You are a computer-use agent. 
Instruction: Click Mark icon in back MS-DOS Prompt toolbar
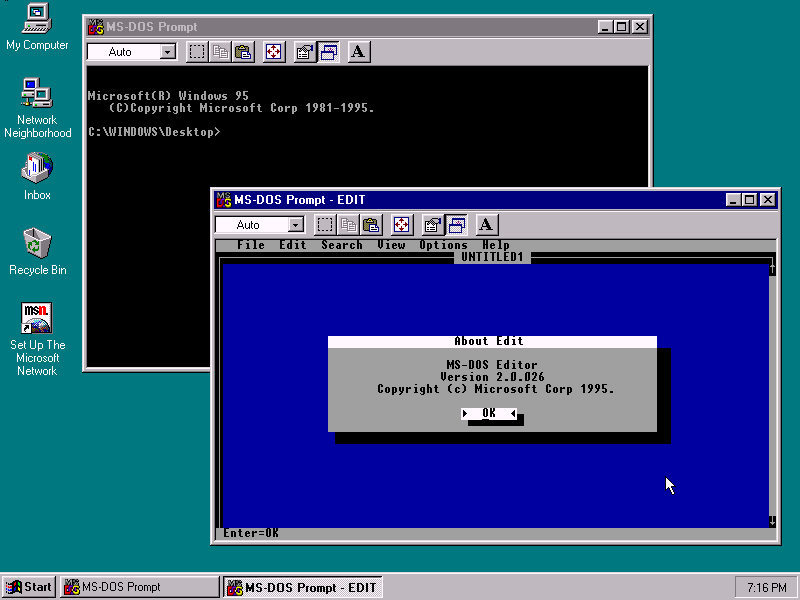pos(197,52)
